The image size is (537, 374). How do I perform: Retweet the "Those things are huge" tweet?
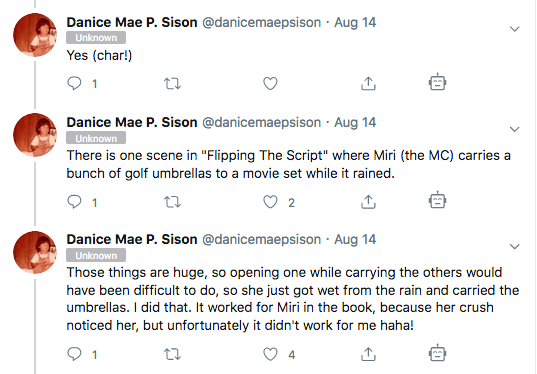tap(172, 354)
